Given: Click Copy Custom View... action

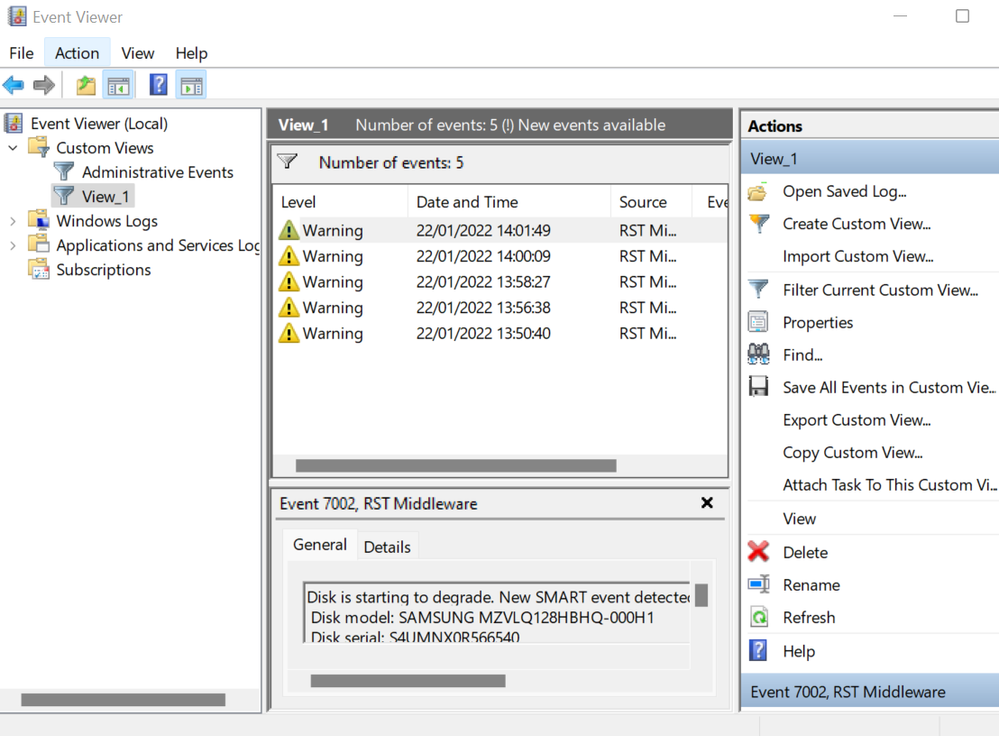Looking at the screenshot, I should [x=852, y=452].
